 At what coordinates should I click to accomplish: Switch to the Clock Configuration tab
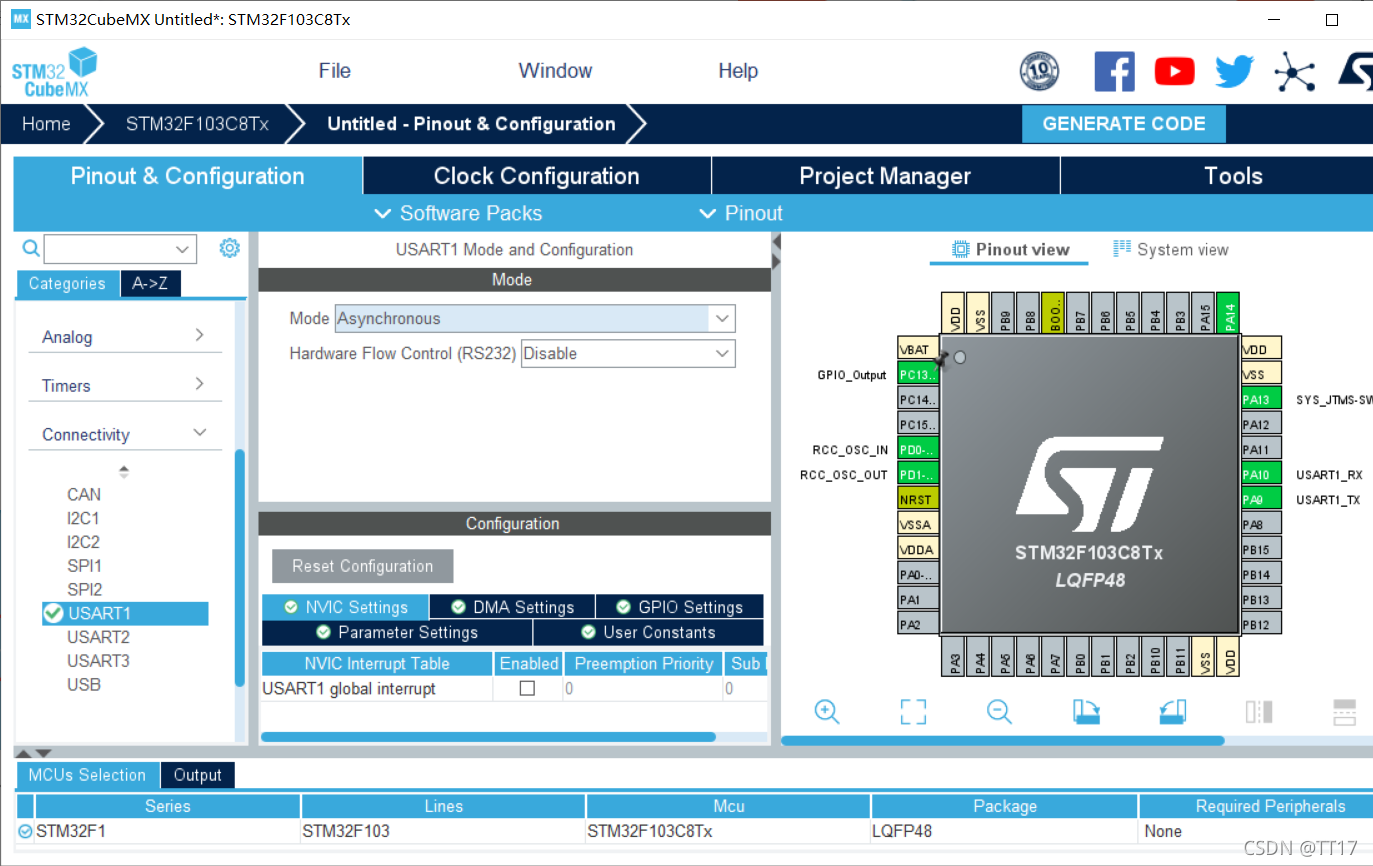point(537,176)
